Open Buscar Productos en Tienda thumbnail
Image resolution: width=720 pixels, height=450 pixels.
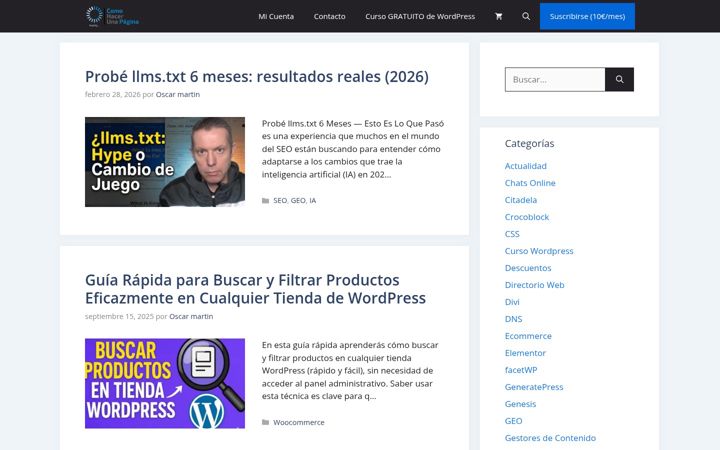tap(165, 383)
